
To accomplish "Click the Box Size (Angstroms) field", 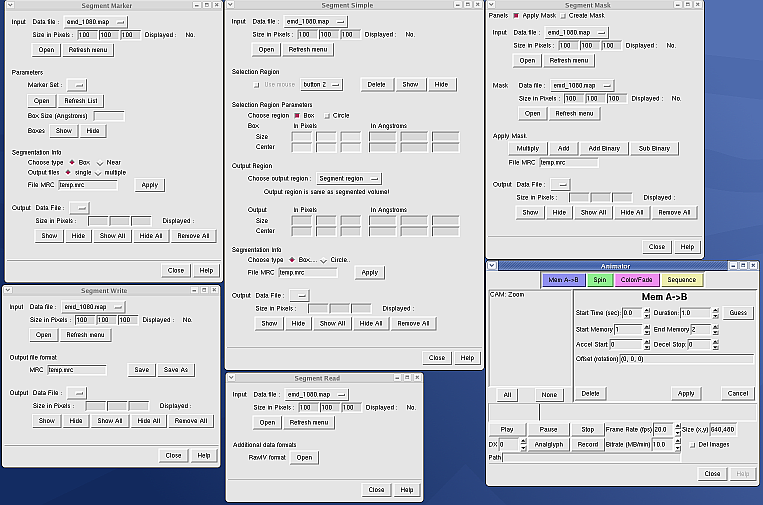I will [108, 116].
